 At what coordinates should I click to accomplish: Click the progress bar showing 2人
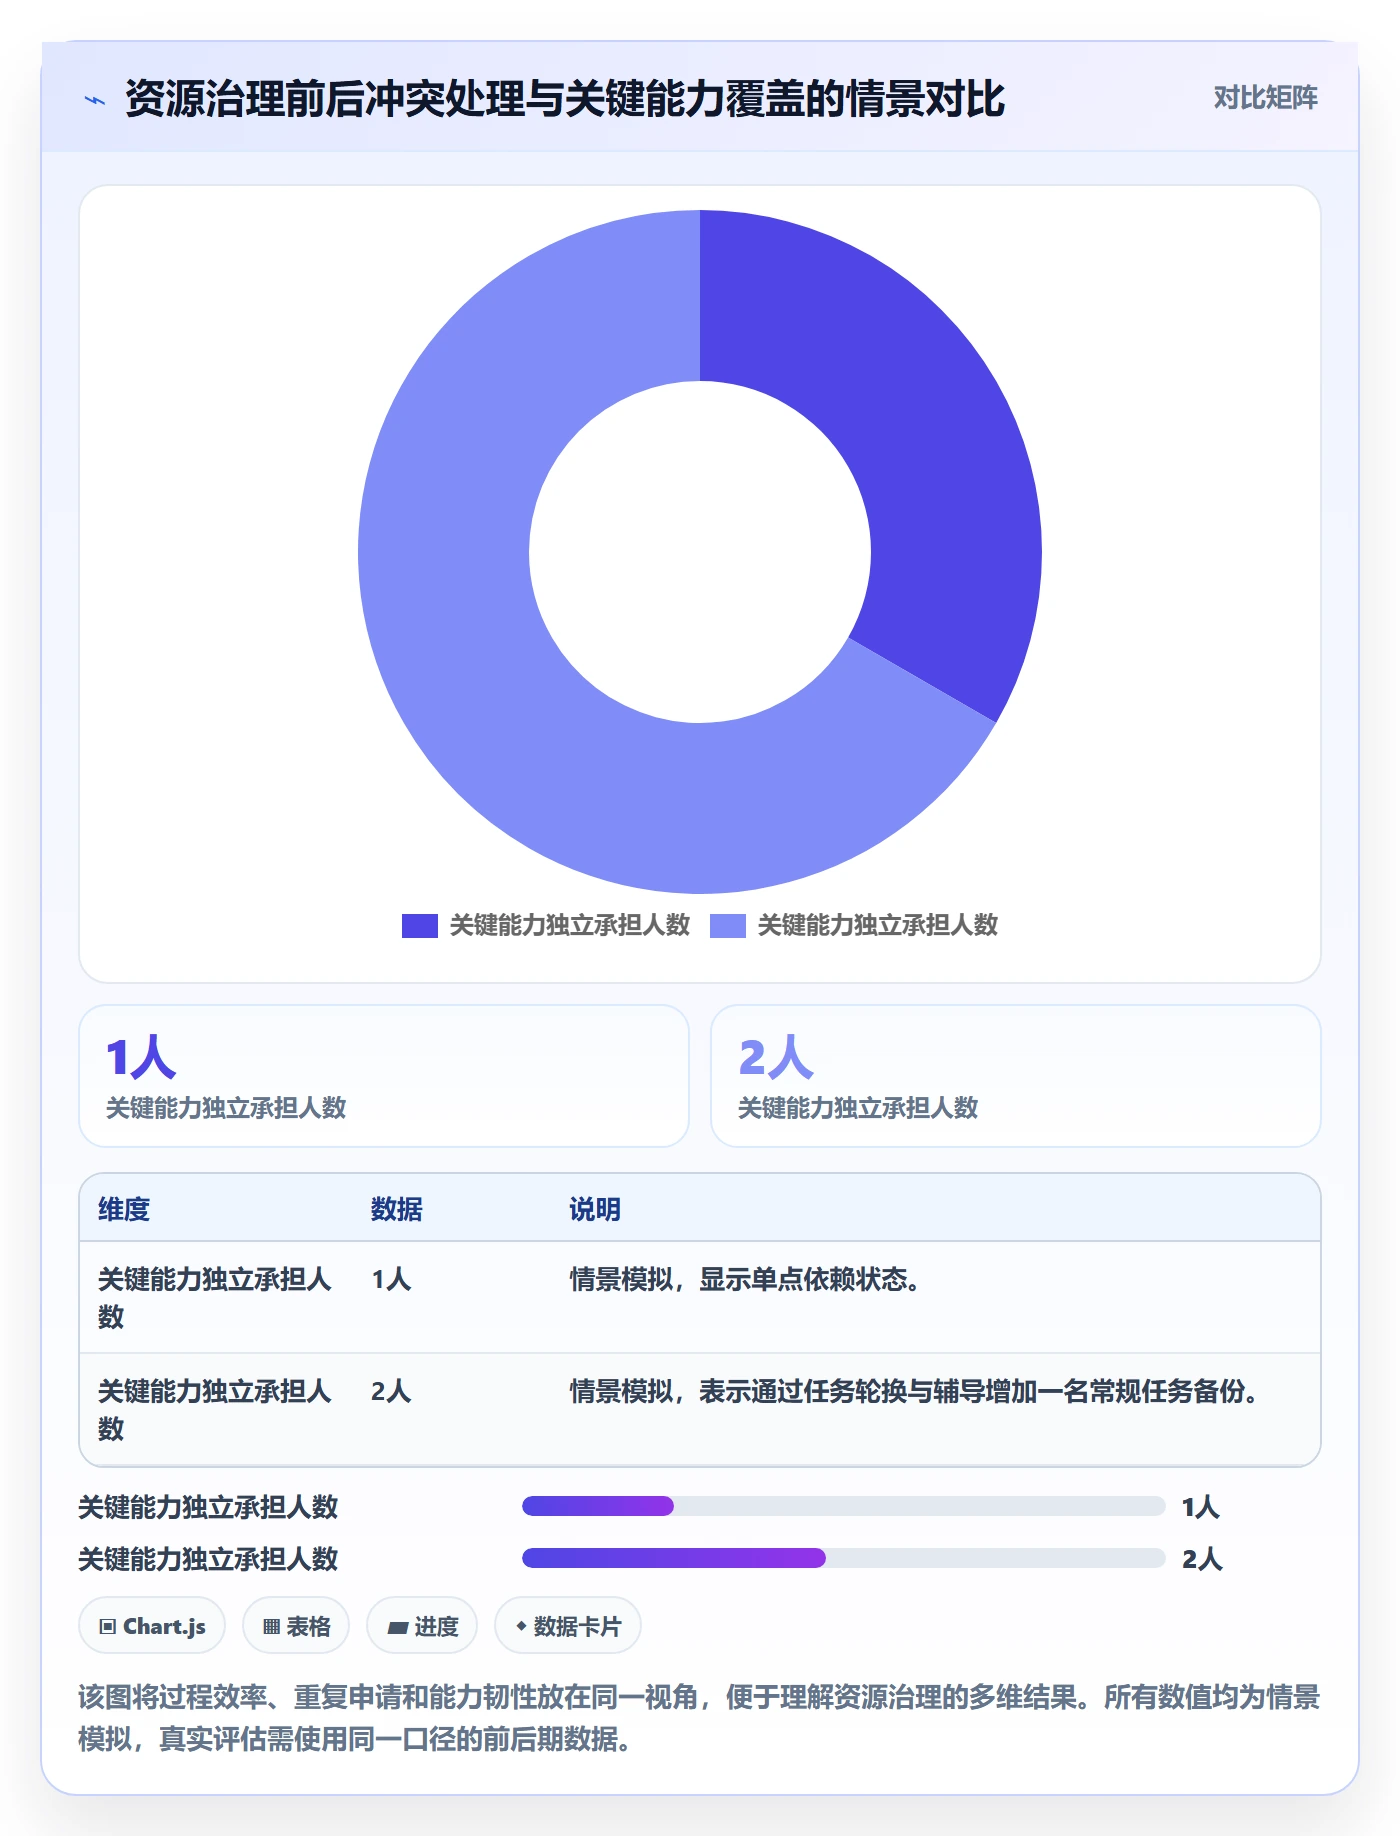pyautogui.click(x=843, y=1558)
